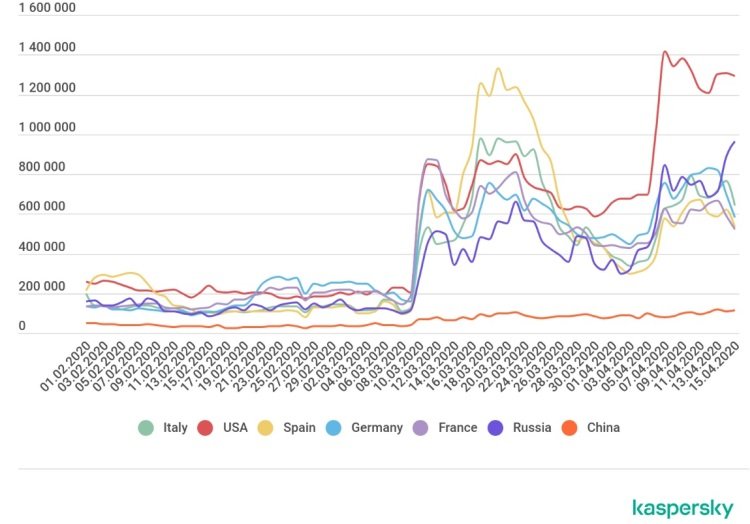Click the China orange legend circle
750x524 pixels.
coord(569,427)
